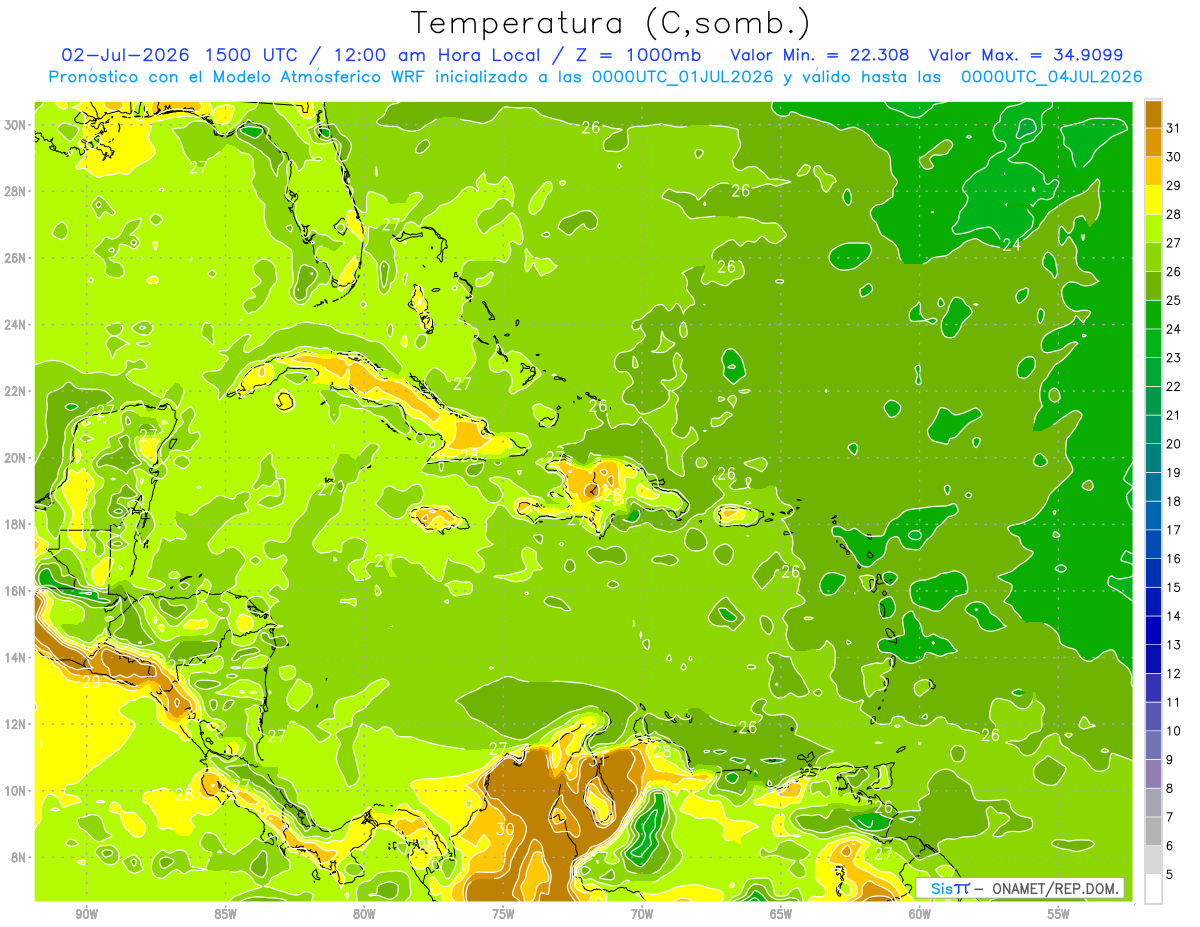This screenshot has width=1200, height=927.
Task: Click the legend scale label '19'
Action: 1174,472
